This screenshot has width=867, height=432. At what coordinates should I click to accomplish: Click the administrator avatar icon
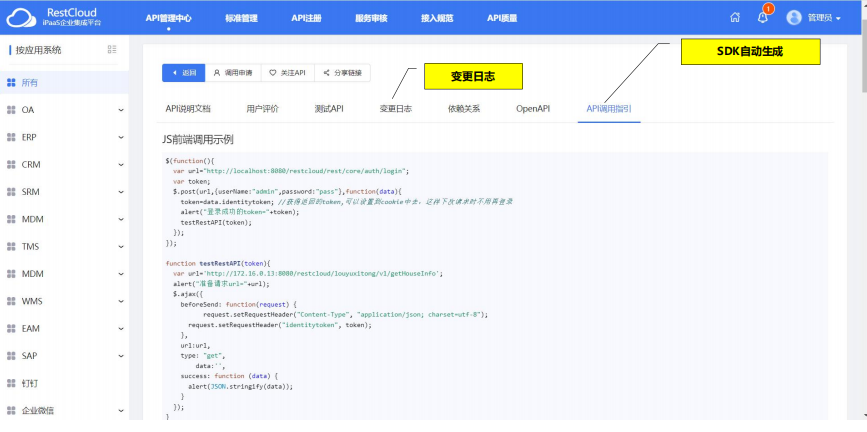794,17
